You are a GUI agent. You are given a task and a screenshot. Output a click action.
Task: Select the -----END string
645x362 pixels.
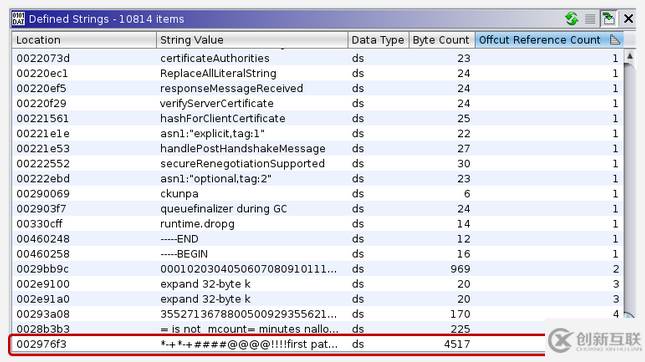tap(179, 239)
